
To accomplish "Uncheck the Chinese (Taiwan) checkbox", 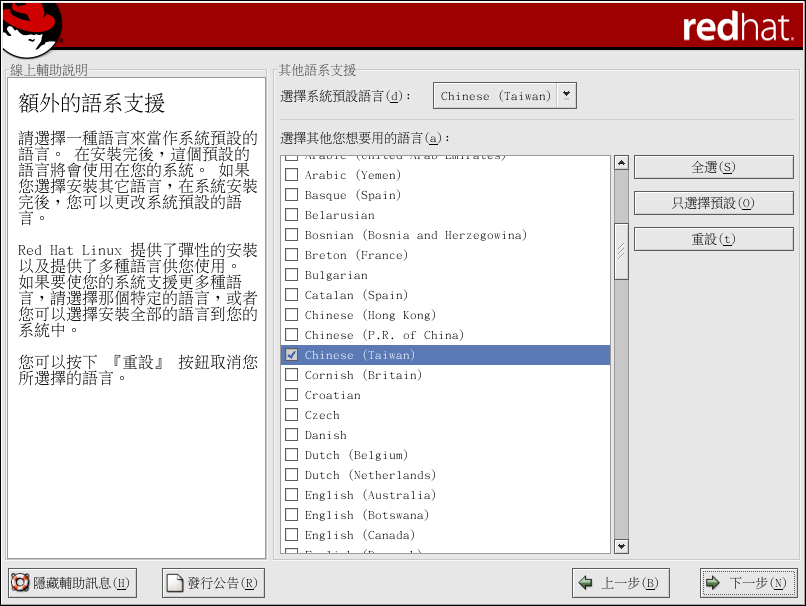I will 291,355.
